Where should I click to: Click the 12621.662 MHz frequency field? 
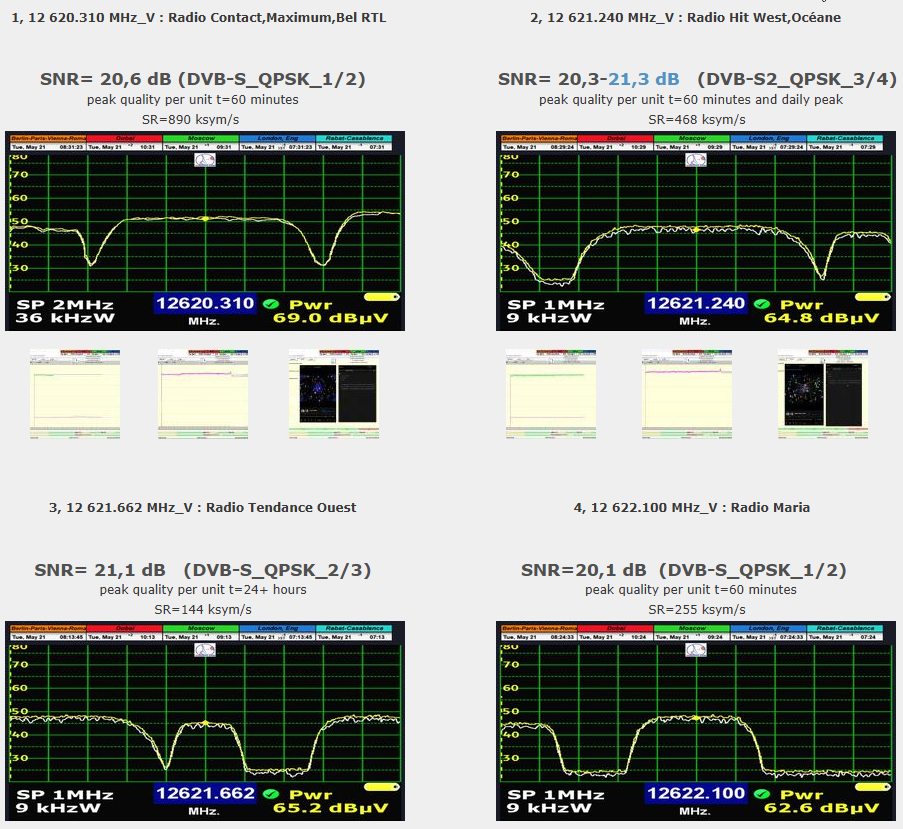[205, 794]
